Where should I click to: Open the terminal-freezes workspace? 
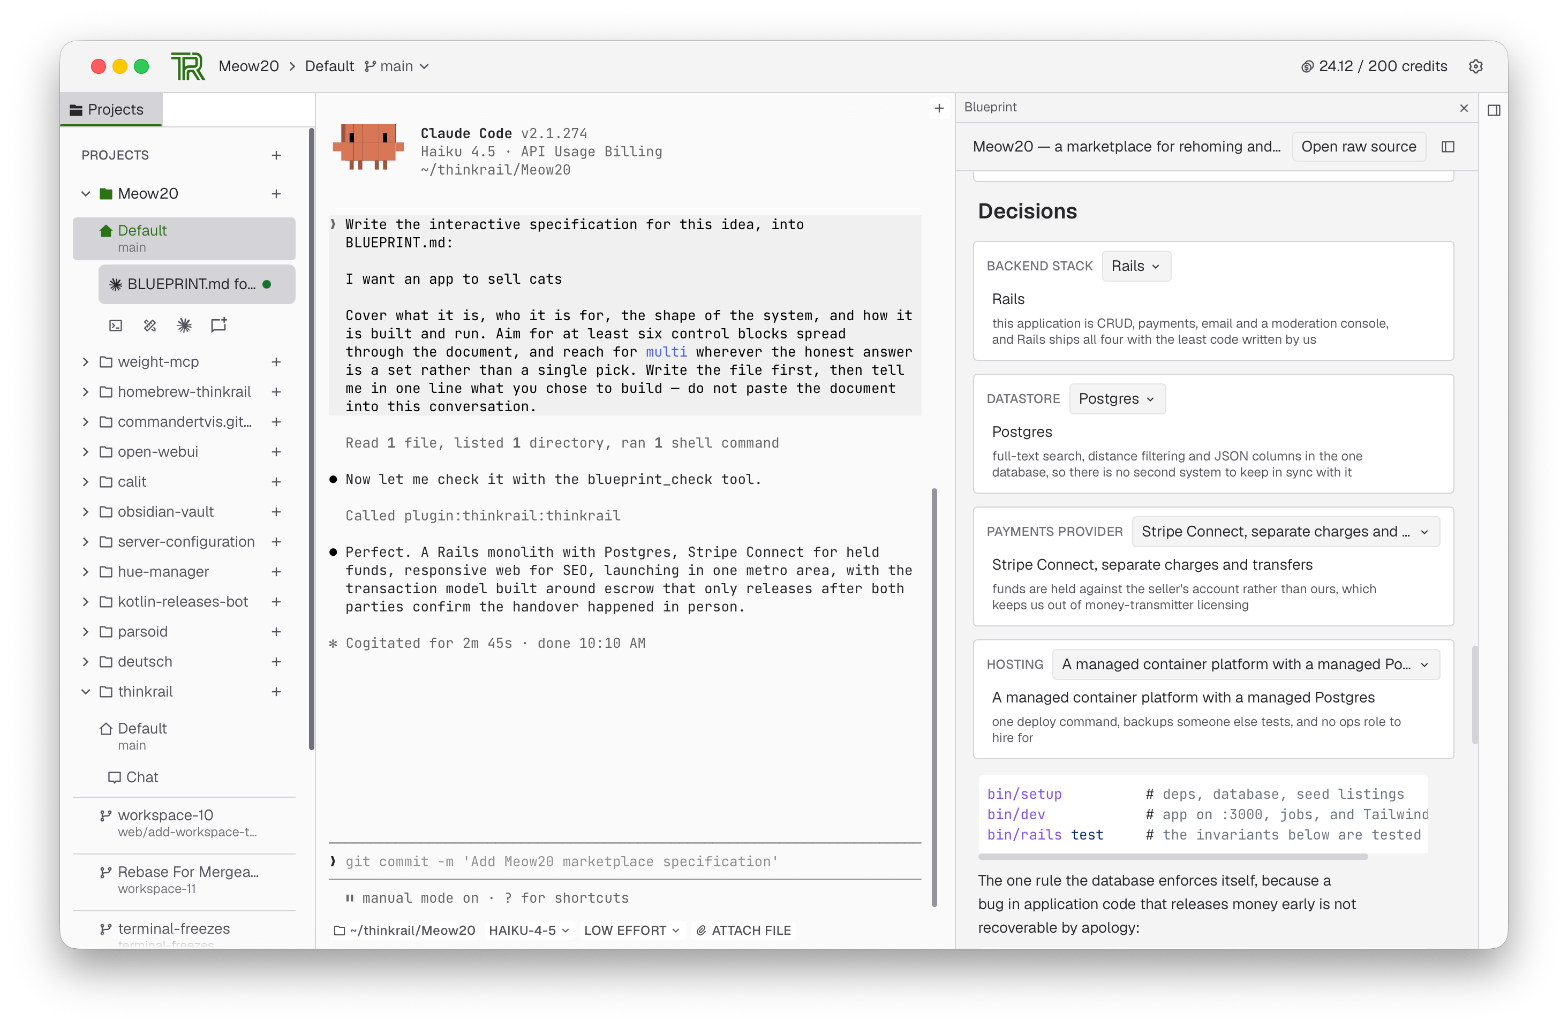coord(184,933)
